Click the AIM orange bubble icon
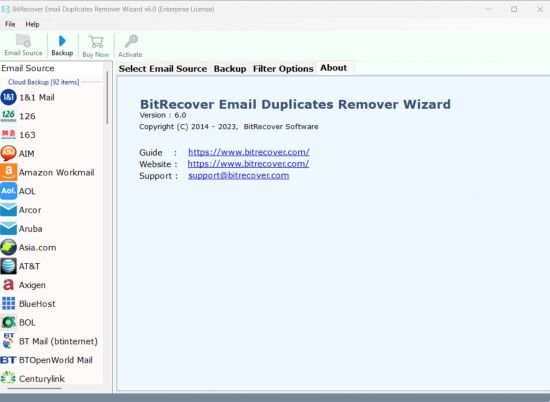550x402 pixels. coord(8,153)
